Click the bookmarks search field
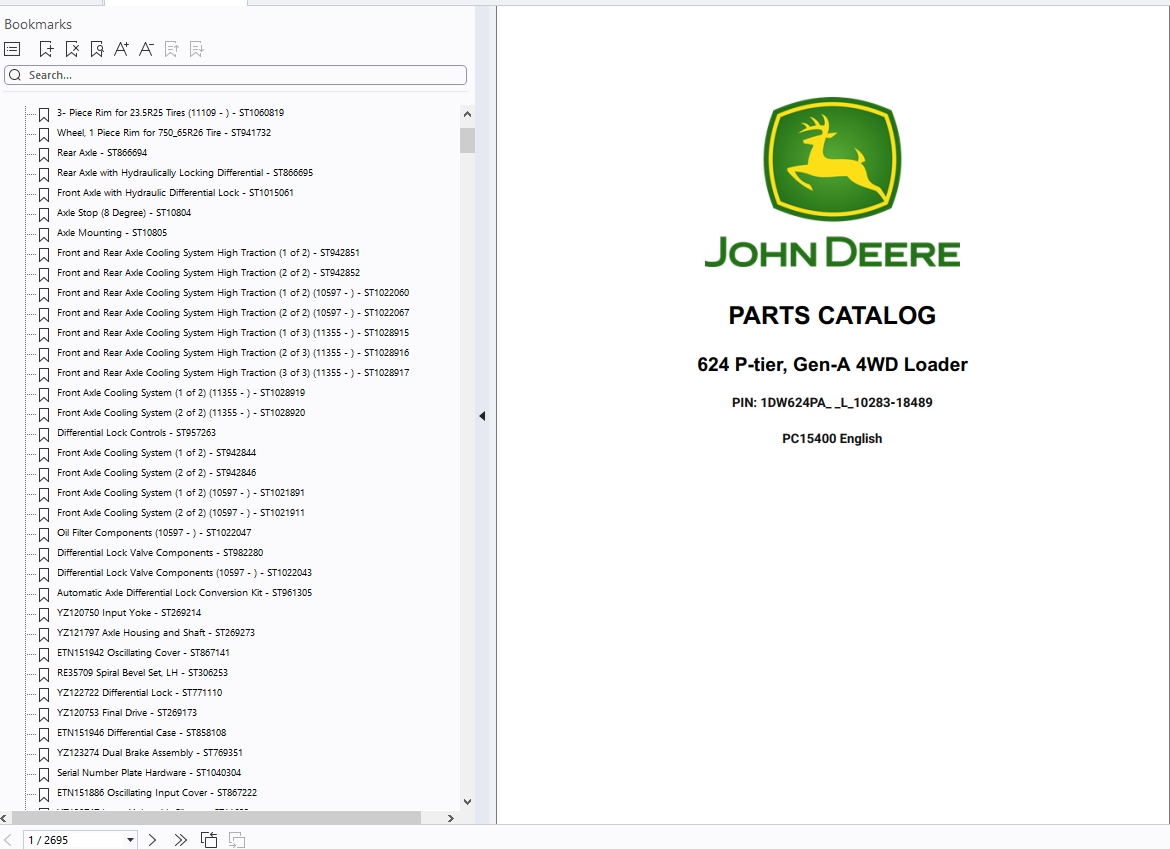1170x849 pixels. (x=236, y=75)
